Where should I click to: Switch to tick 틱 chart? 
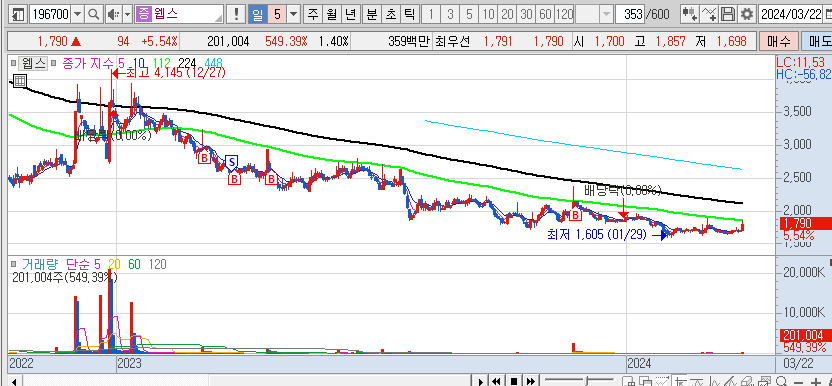[x=409, y=14]
